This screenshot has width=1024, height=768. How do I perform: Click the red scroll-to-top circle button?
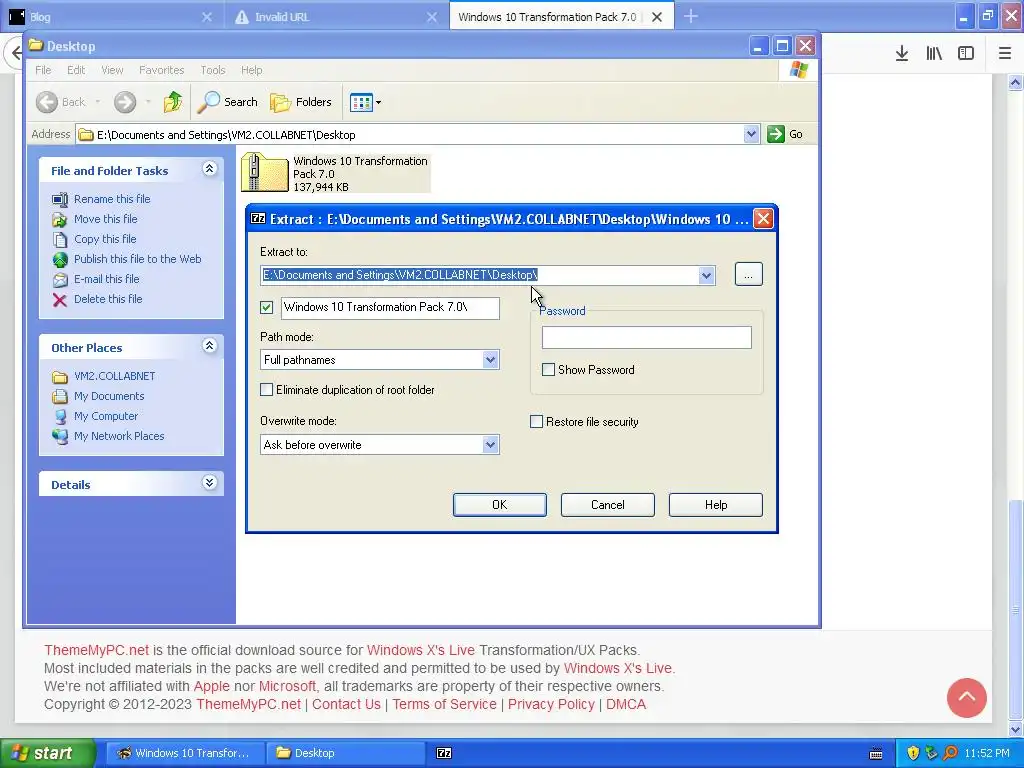[967, 697]
